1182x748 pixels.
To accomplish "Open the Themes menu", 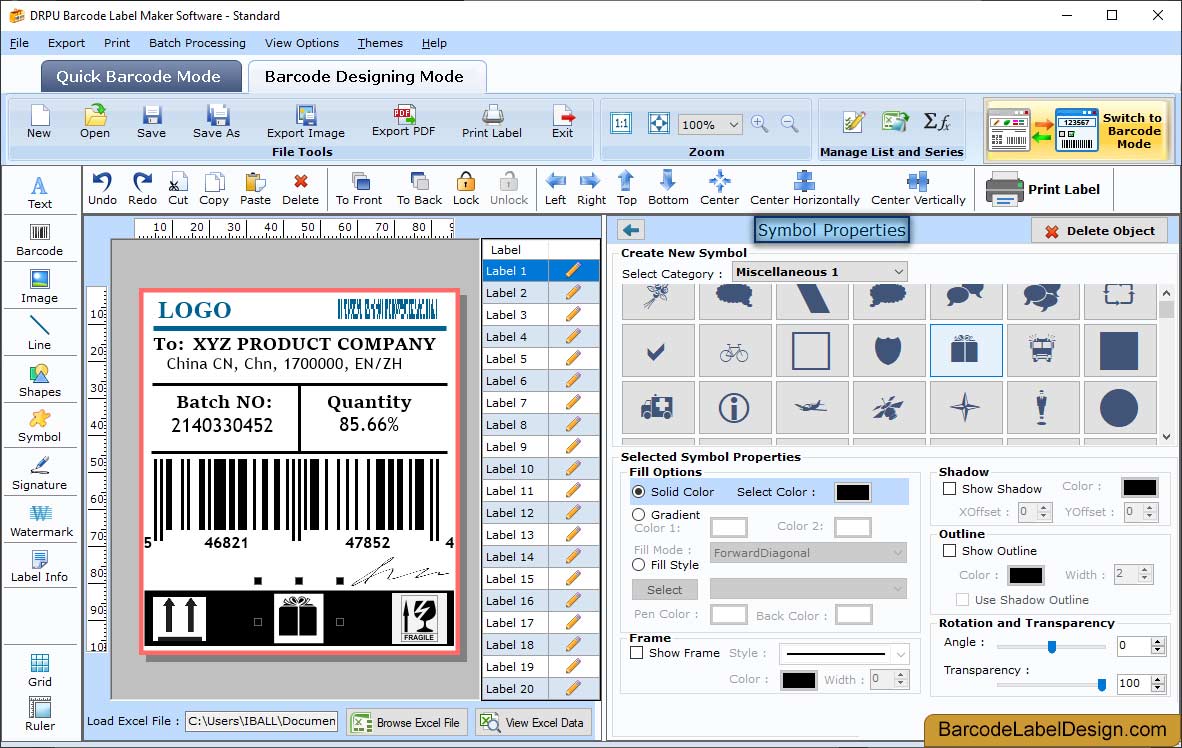I will pos(380,43).
